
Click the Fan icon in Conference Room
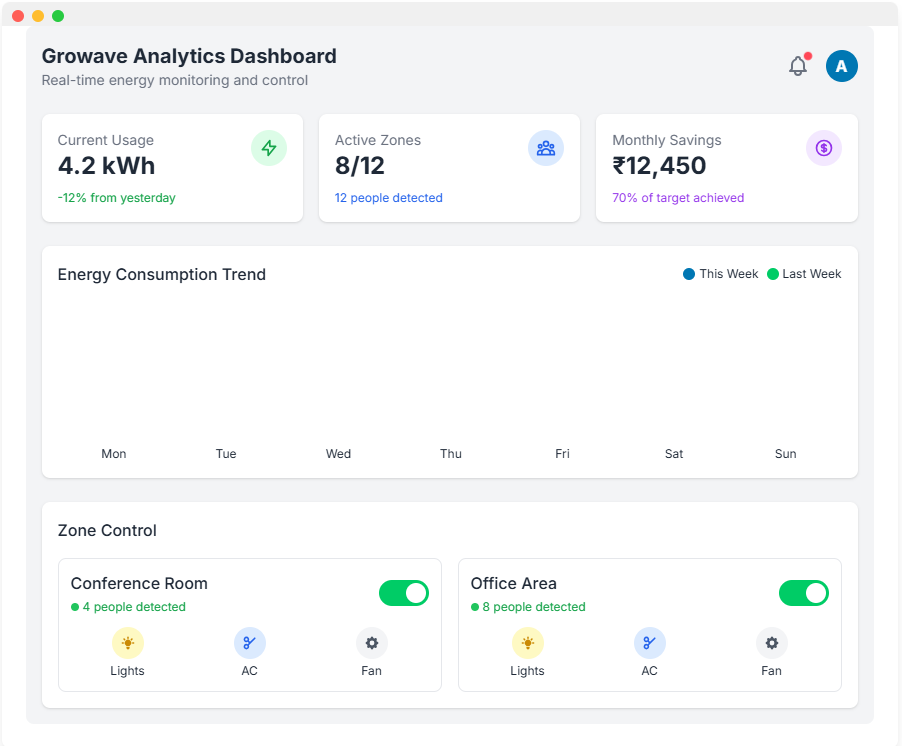tap(371, 643)
